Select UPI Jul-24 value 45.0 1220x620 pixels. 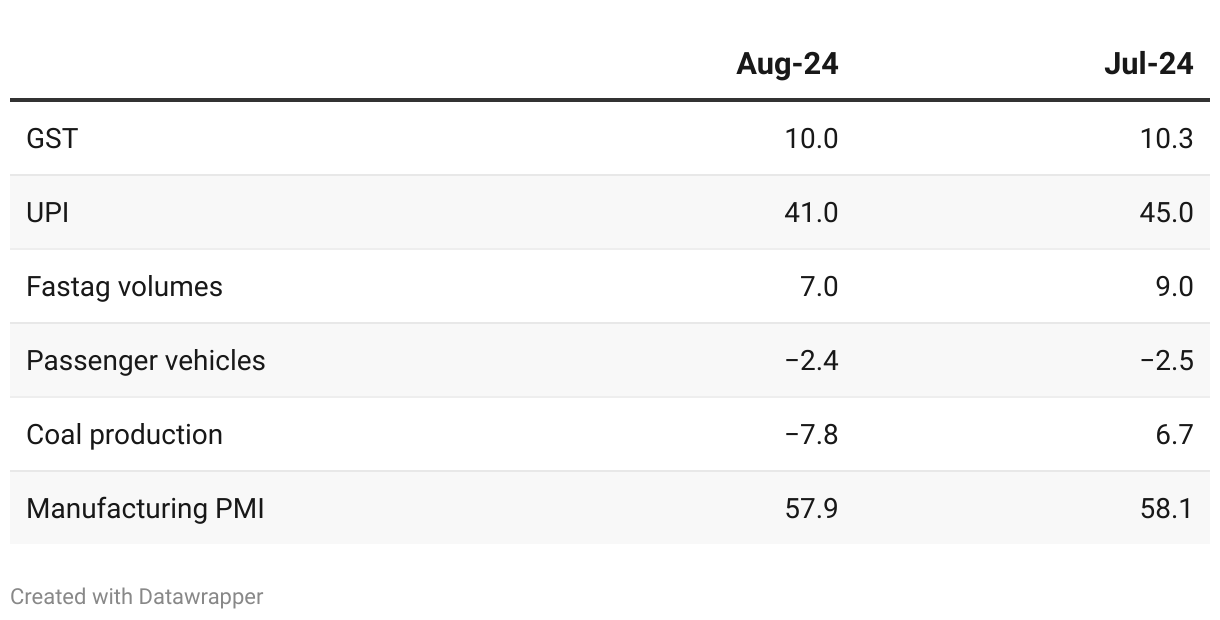point(1166,213)
